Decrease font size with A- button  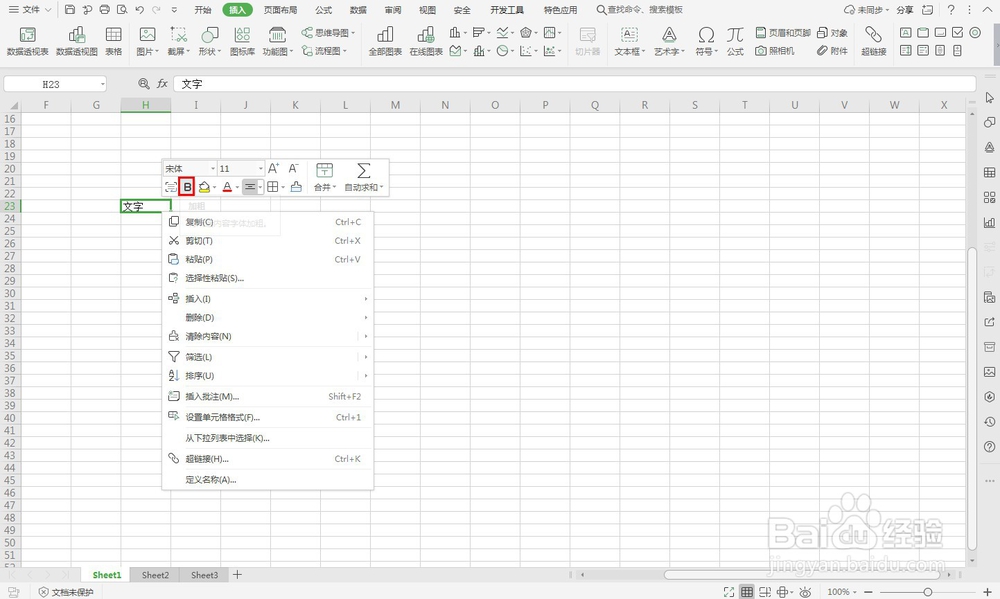click(293, 168)
